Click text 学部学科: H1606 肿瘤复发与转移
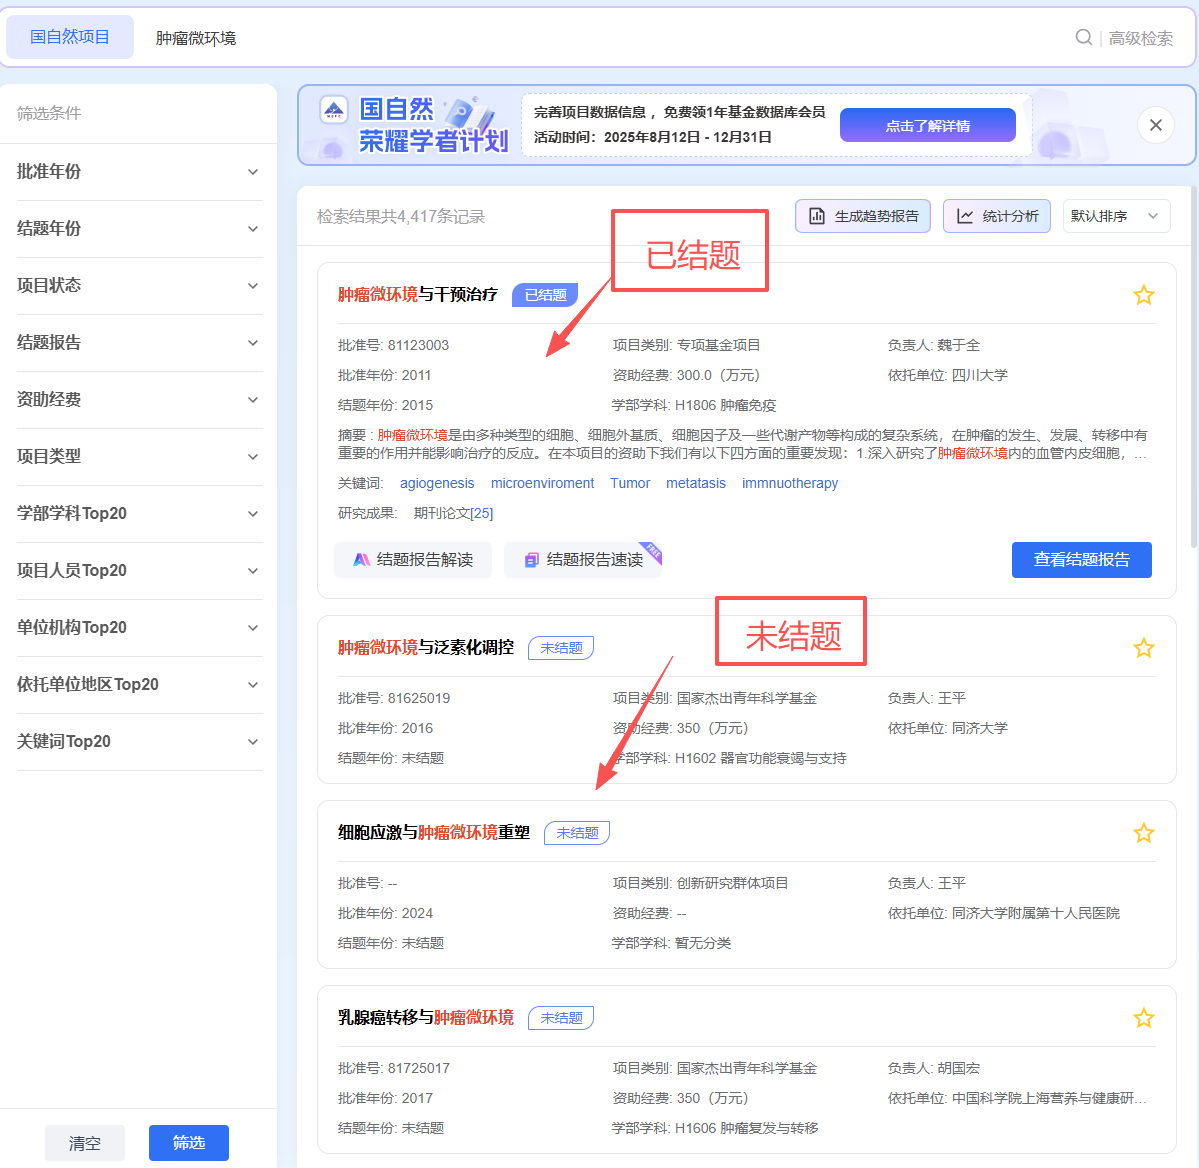The width and height of the screenshot is (1199, 1168). [715, 1128]
